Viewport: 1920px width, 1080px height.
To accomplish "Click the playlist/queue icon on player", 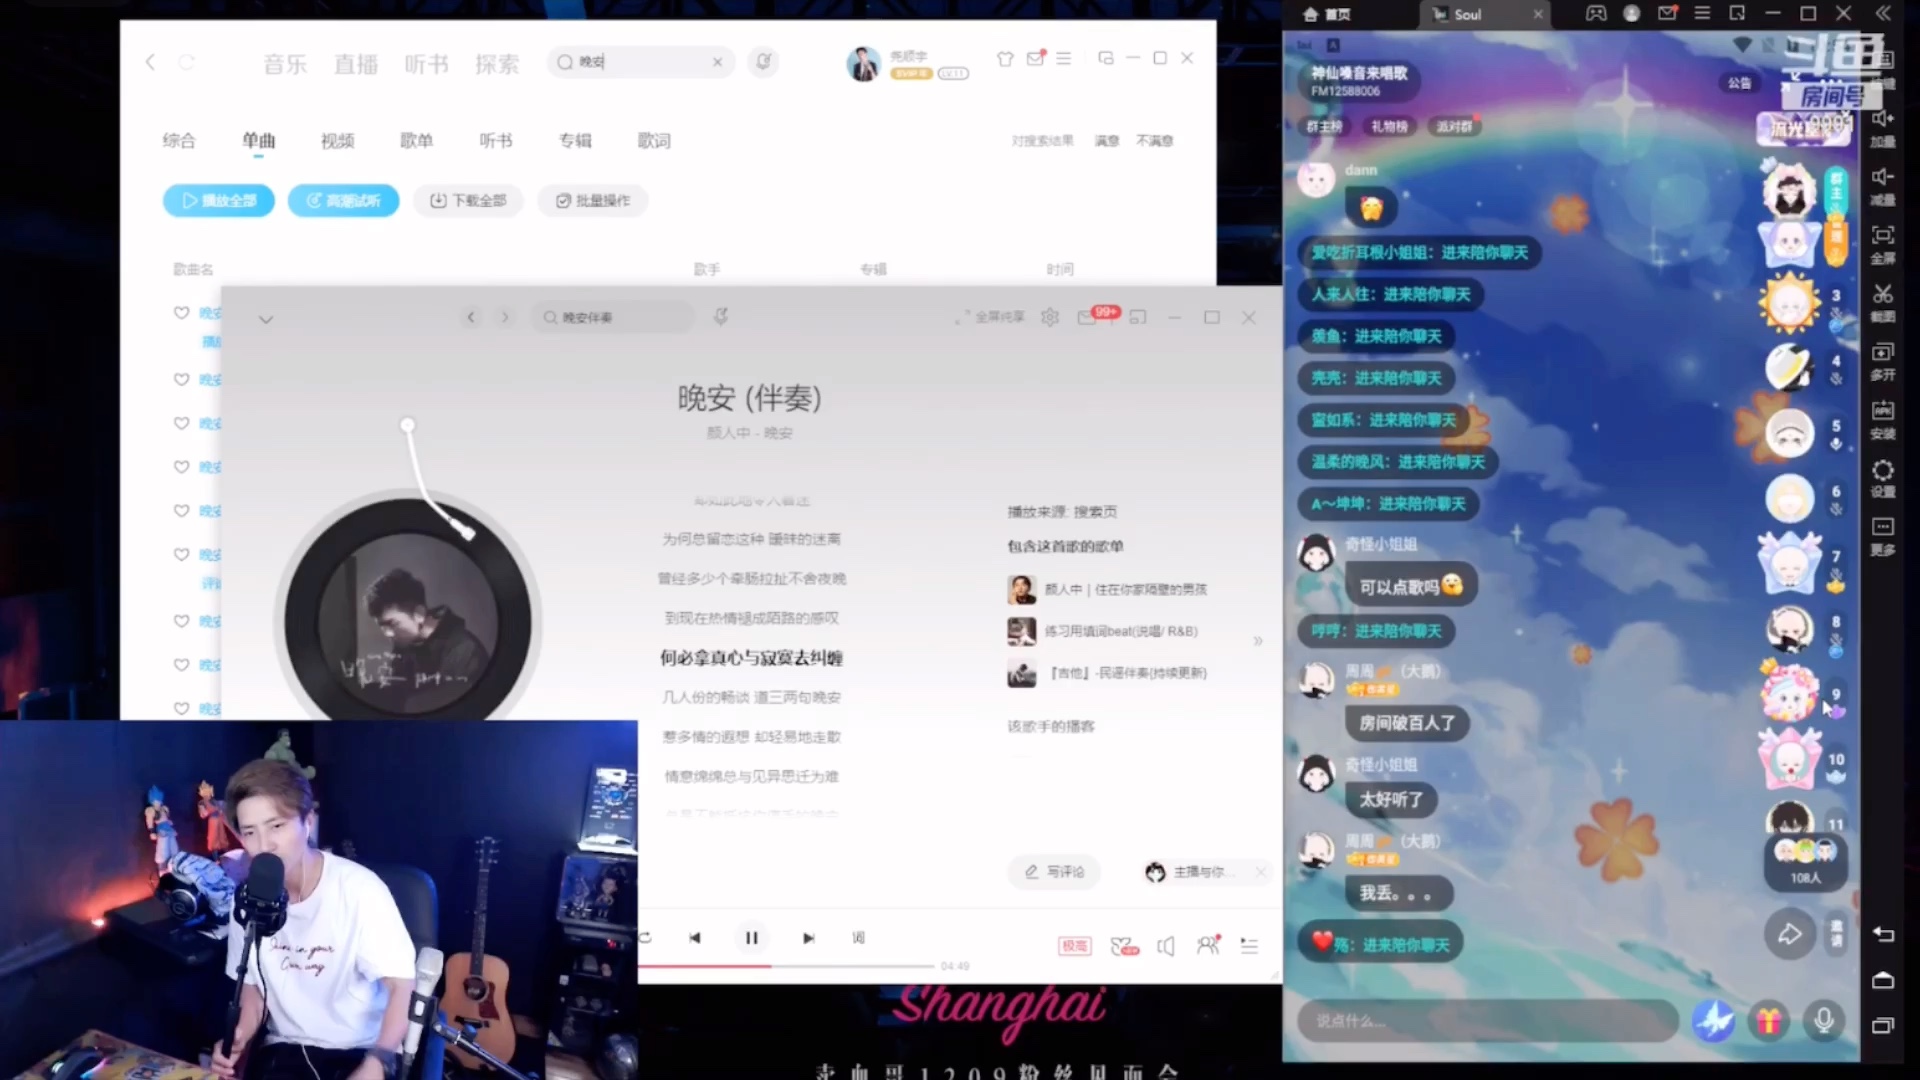I will [1249, 945].
